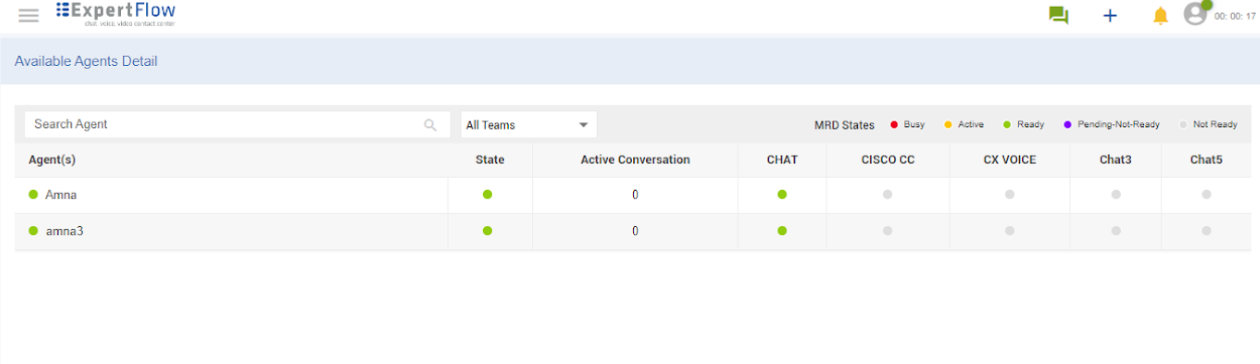1260x364 pixels.
Task: Click Amna's green State indicator dot
Action: 488,195
